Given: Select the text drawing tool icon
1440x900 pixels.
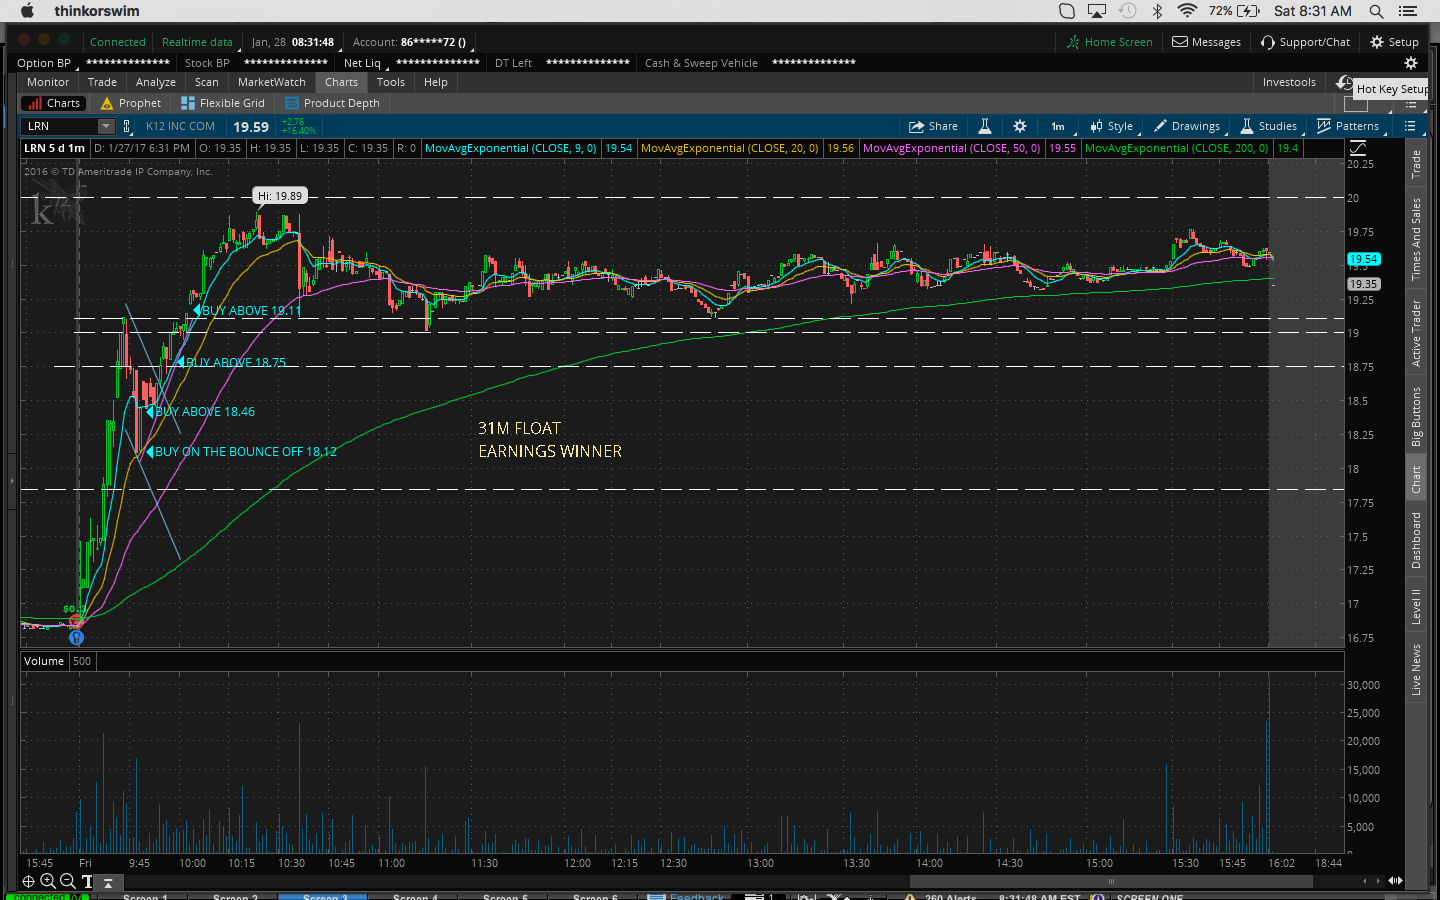Looking at the screenshot, I should (87, 881).
